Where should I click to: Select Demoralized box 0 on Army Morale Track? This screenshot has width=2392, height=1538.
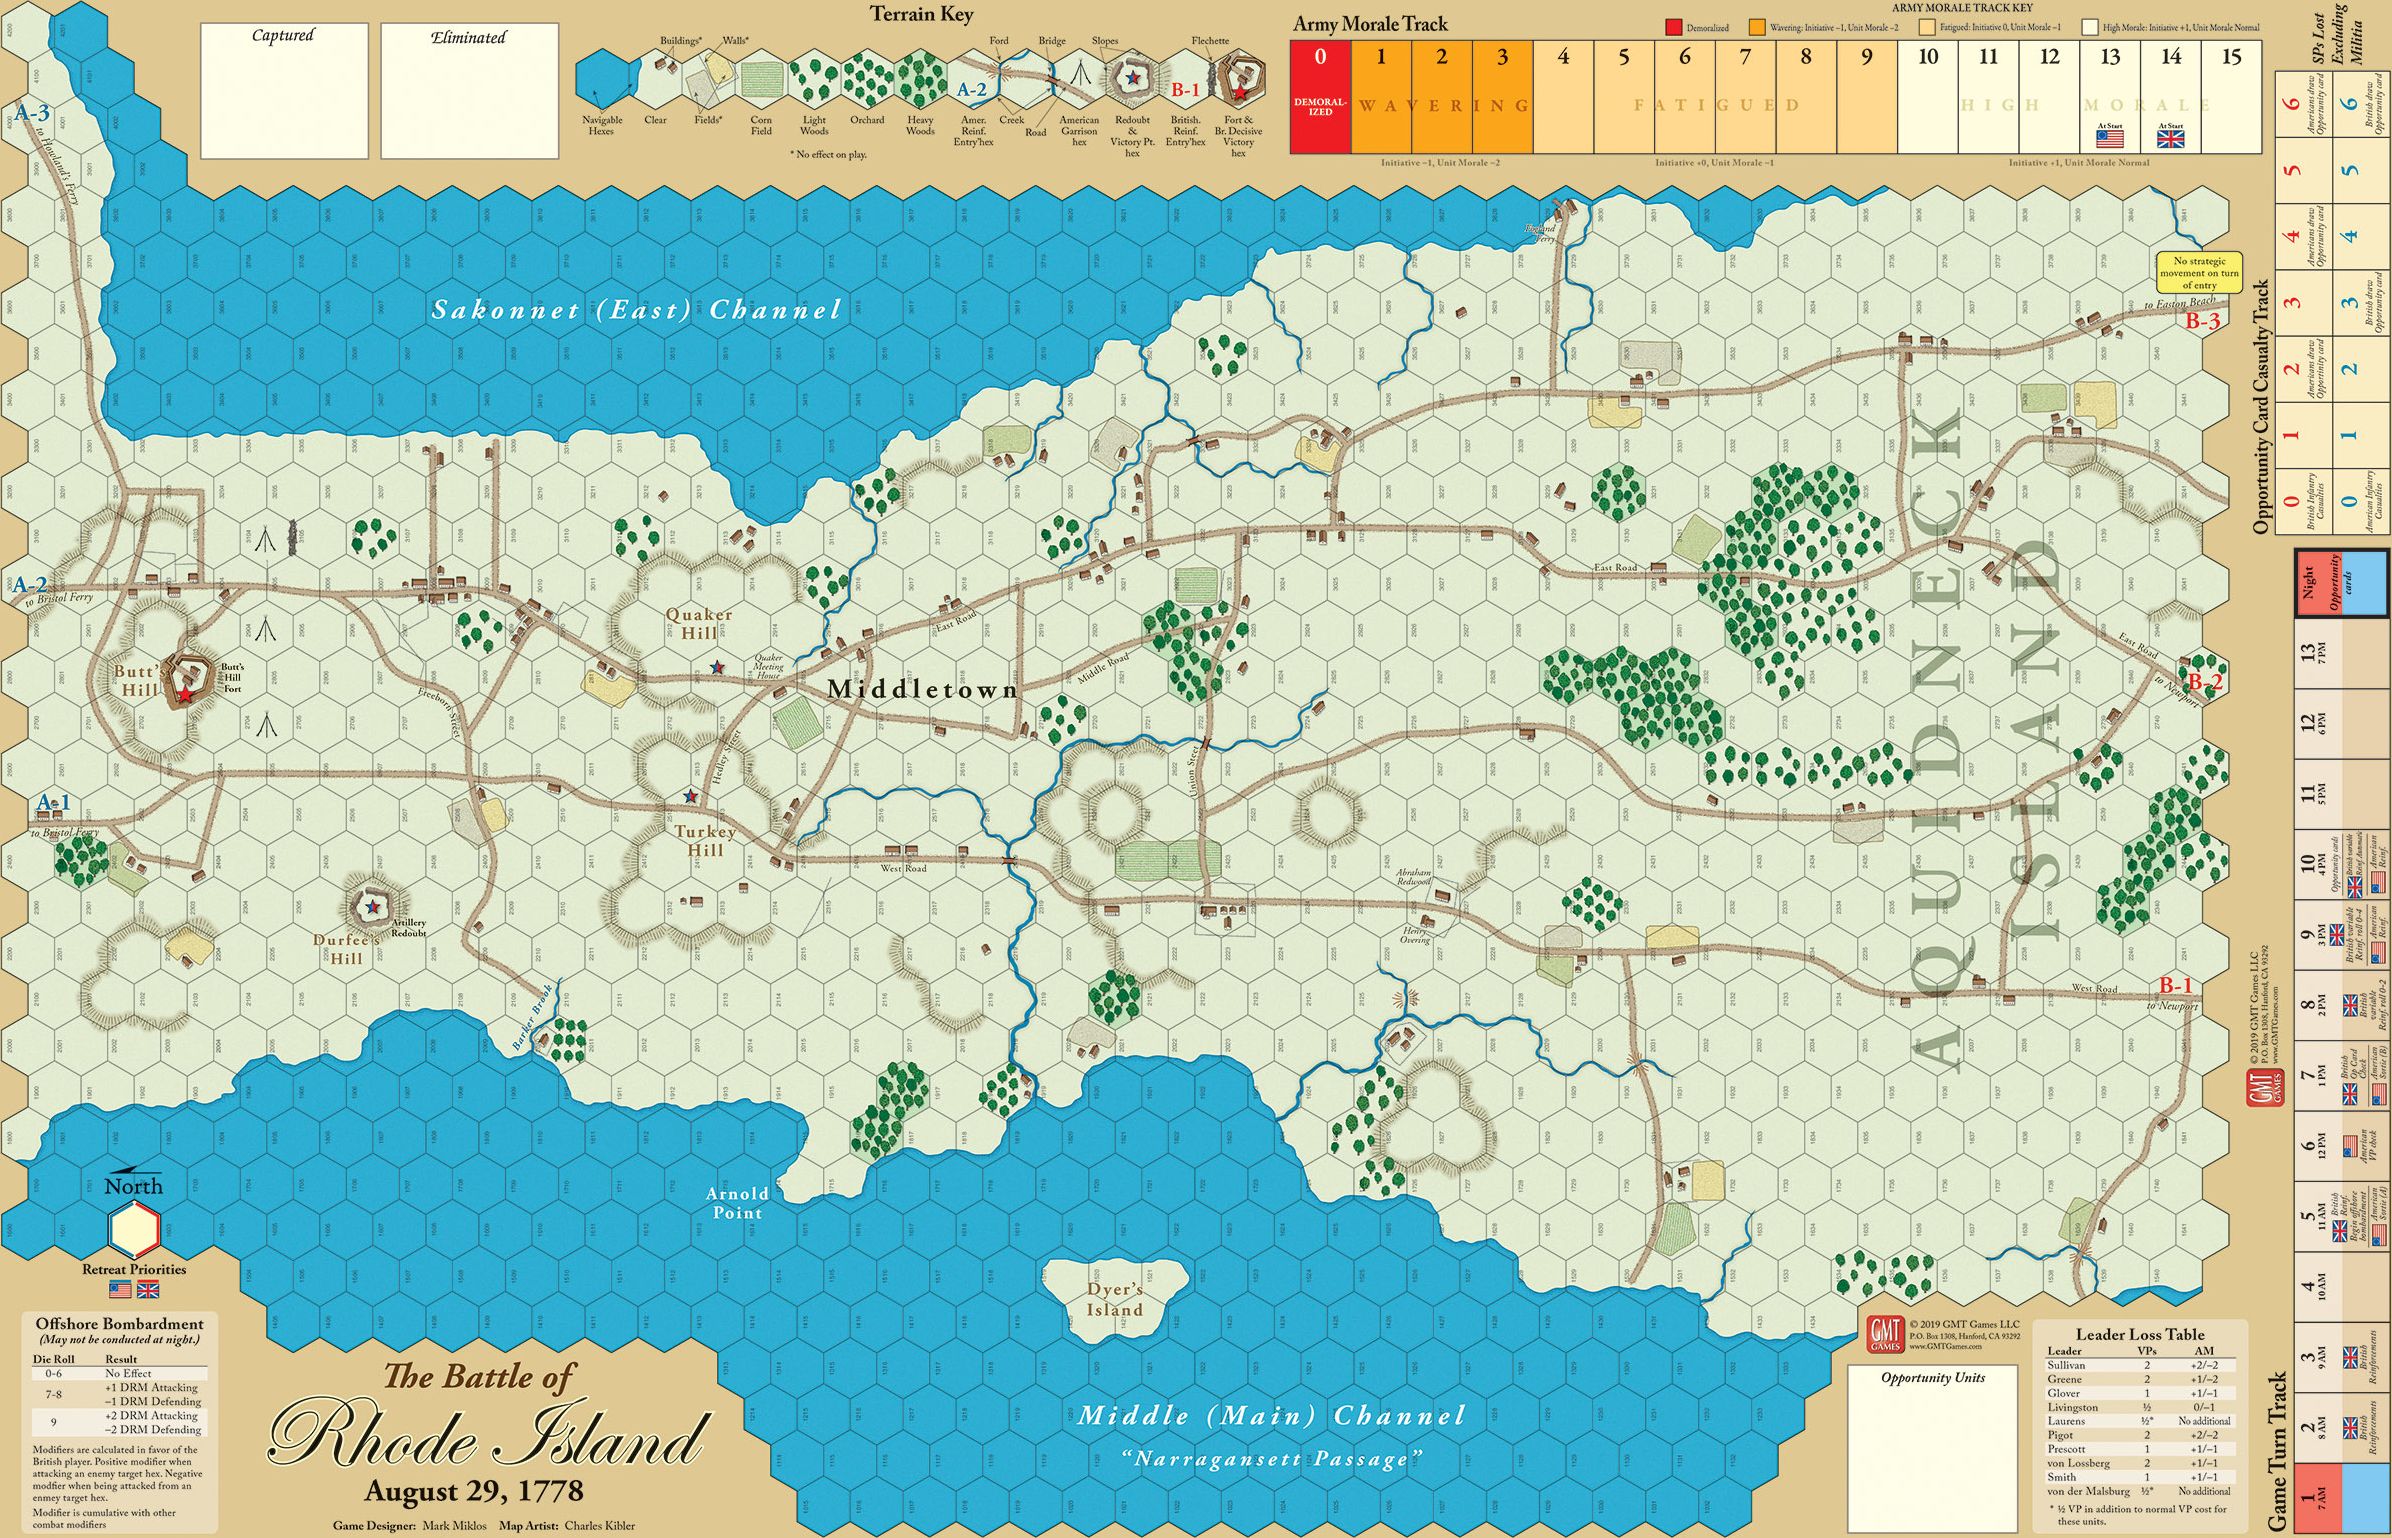click(1320, 97)
